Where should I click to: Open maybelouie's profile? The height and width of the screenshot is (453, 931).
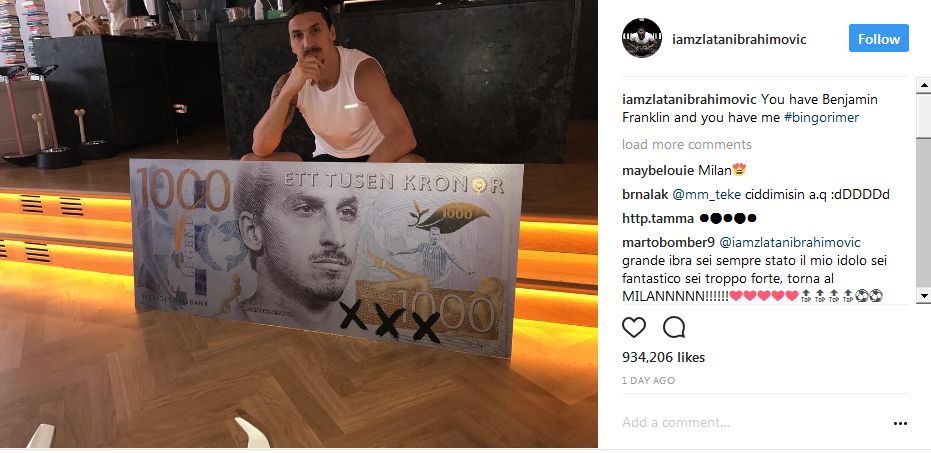658,171
